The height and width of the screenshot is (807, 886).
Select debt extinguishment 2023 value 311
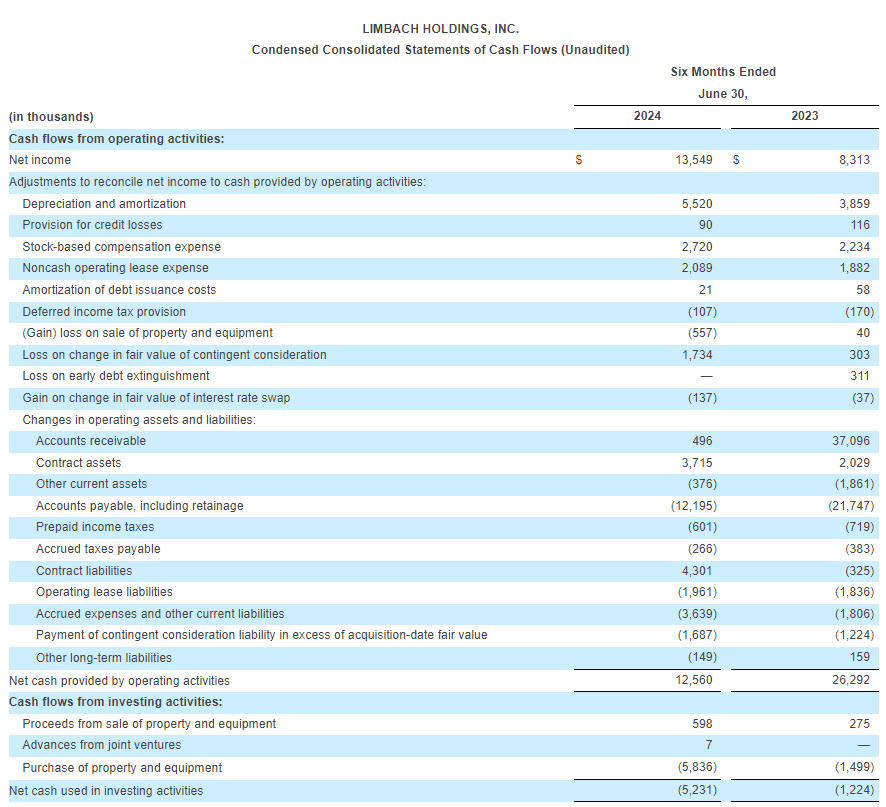(x=859, y=376)
